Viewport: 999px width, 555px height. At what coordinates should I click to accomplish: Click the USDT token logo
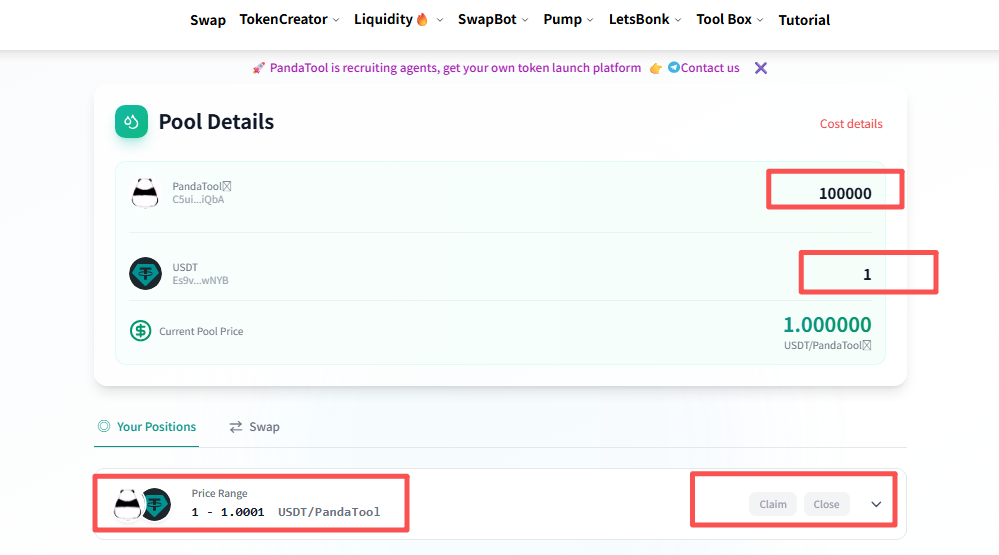tap(145, 273)
